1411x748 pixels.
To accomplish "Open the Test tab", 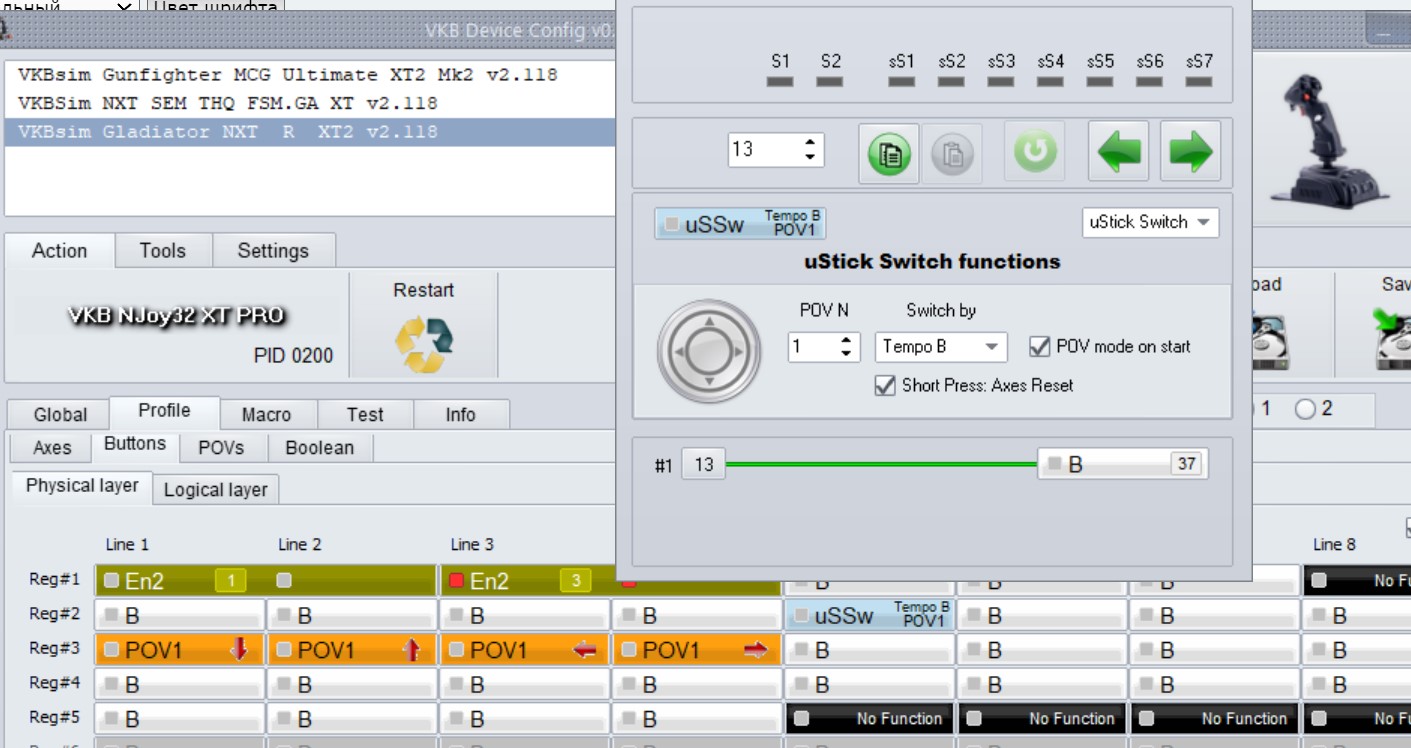I will coord(365,415).
